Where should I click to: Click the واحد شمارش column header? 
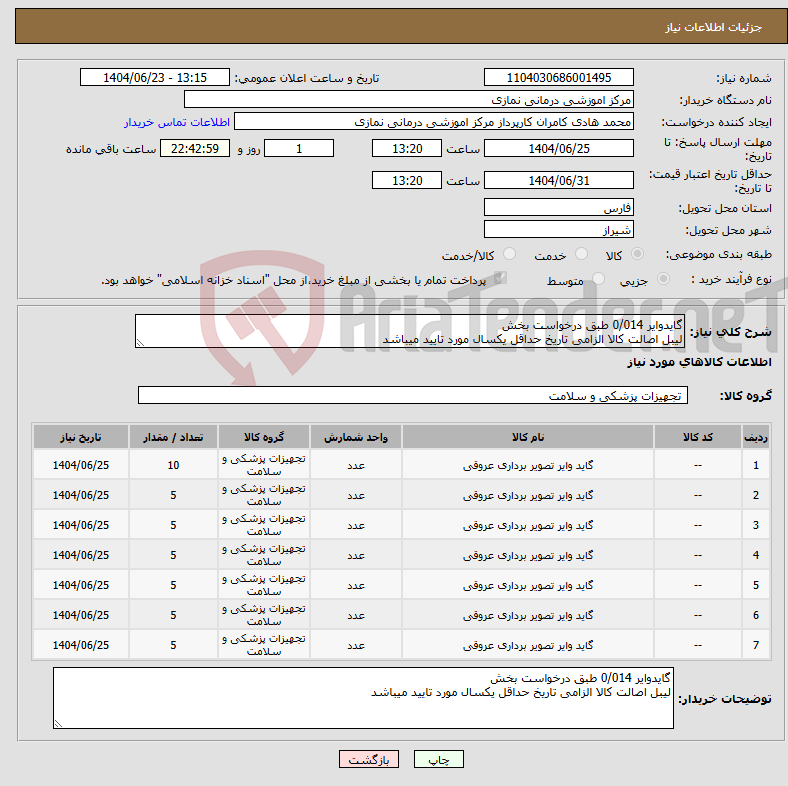click(x=356, y=437)
